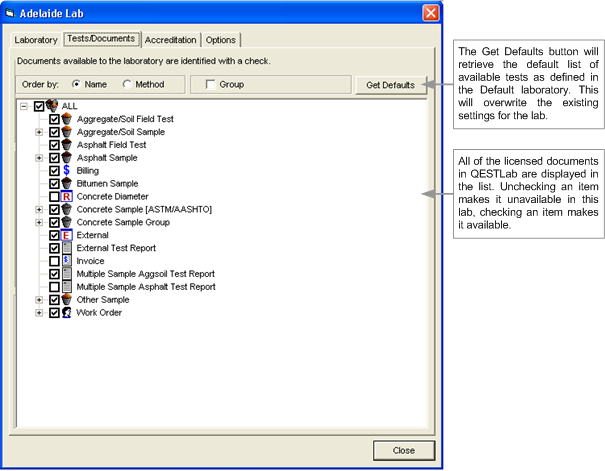Select Multiple Sample Asphalt Test Report item
605x471 pixels.
click(145, 286)
